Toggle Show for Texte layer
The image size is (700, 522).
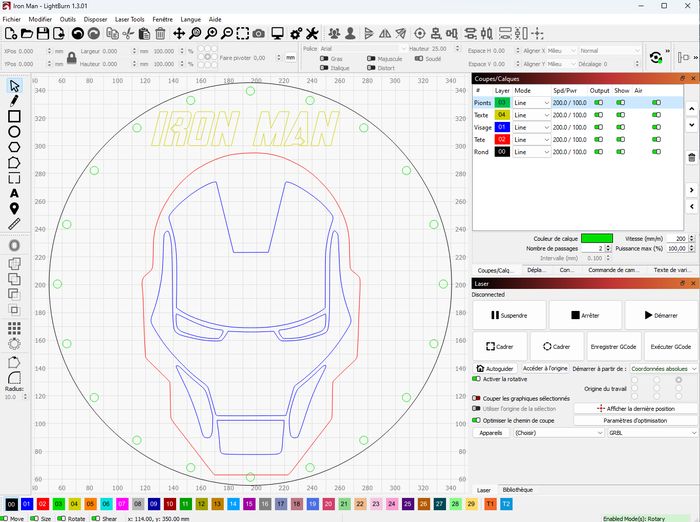[621, 115]
